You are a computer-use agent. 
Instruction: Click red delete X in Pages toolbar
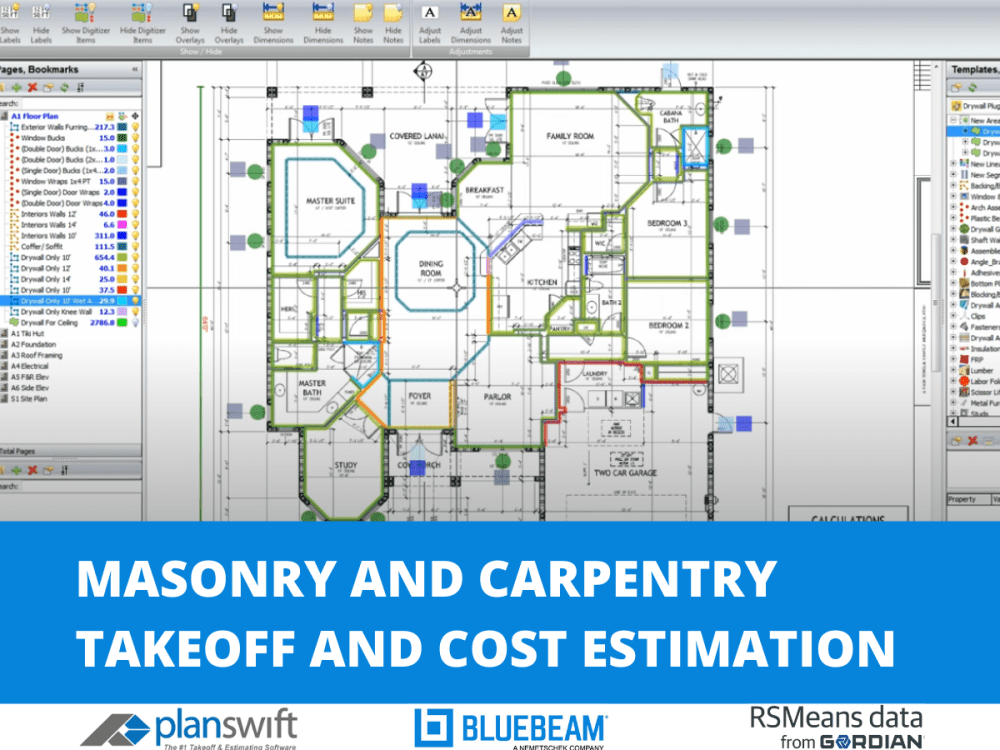point(33,87)
